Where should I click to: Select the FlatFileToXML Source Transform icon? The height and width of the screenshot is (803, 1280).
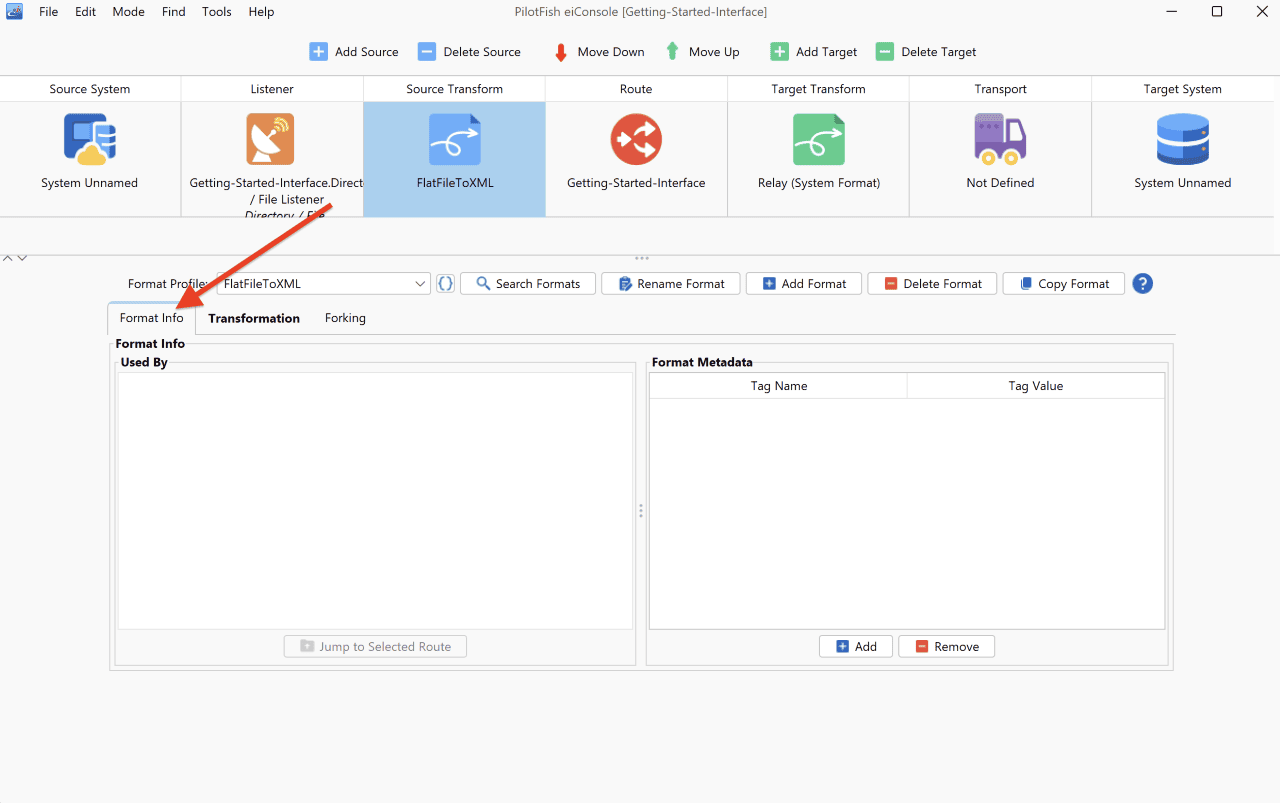point(454,139)
